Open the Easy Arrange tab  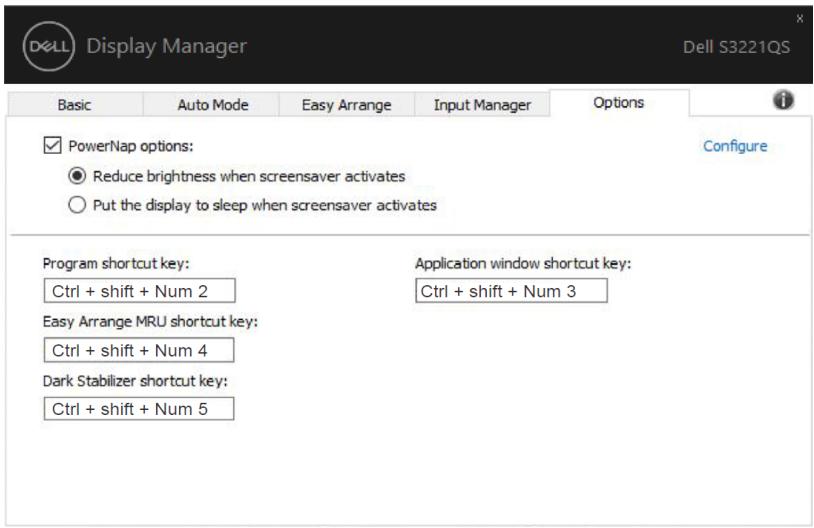tap(347, 105)
